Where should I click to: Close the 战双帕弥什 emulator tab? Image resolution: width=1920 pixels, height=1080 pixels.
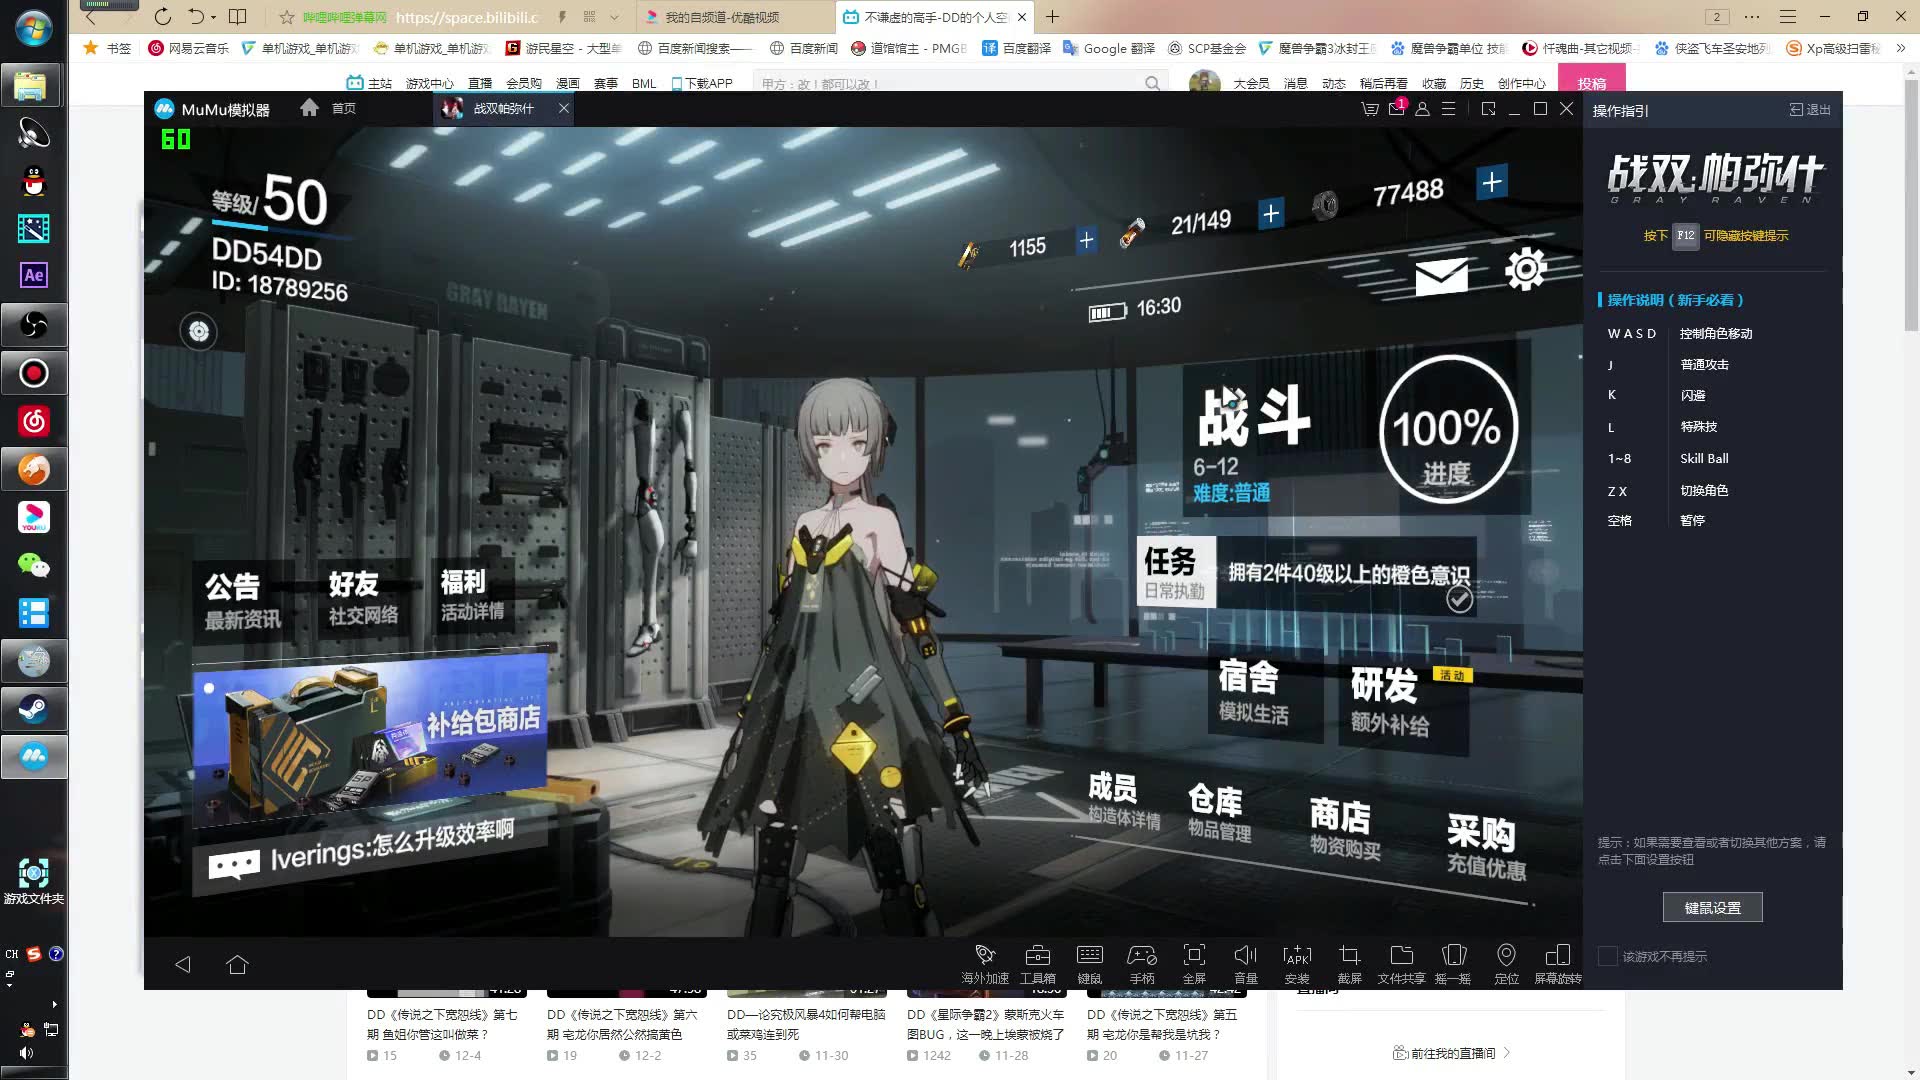point(564,108)
